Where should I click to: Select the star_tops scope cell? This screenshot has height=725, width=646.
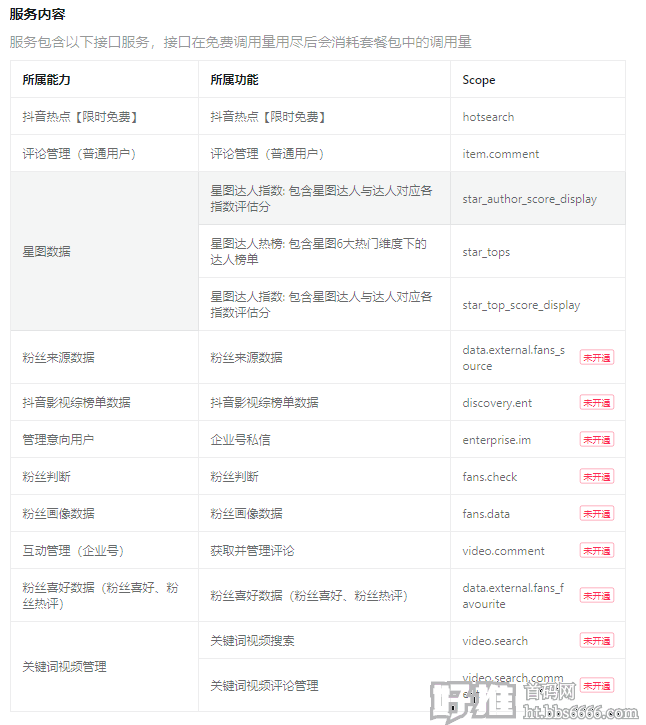pyautogui.click(x=486, y=252)
